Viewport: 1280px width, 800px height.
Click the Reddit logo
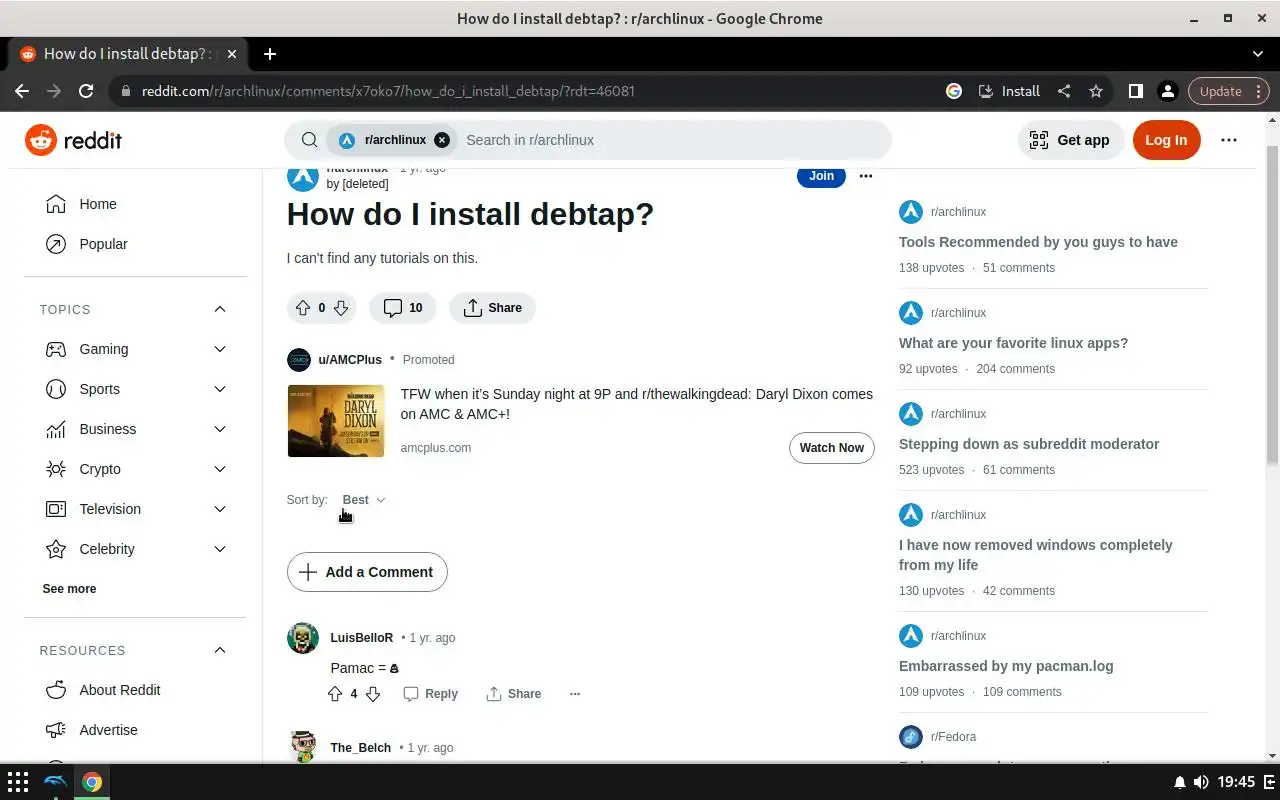74,140
